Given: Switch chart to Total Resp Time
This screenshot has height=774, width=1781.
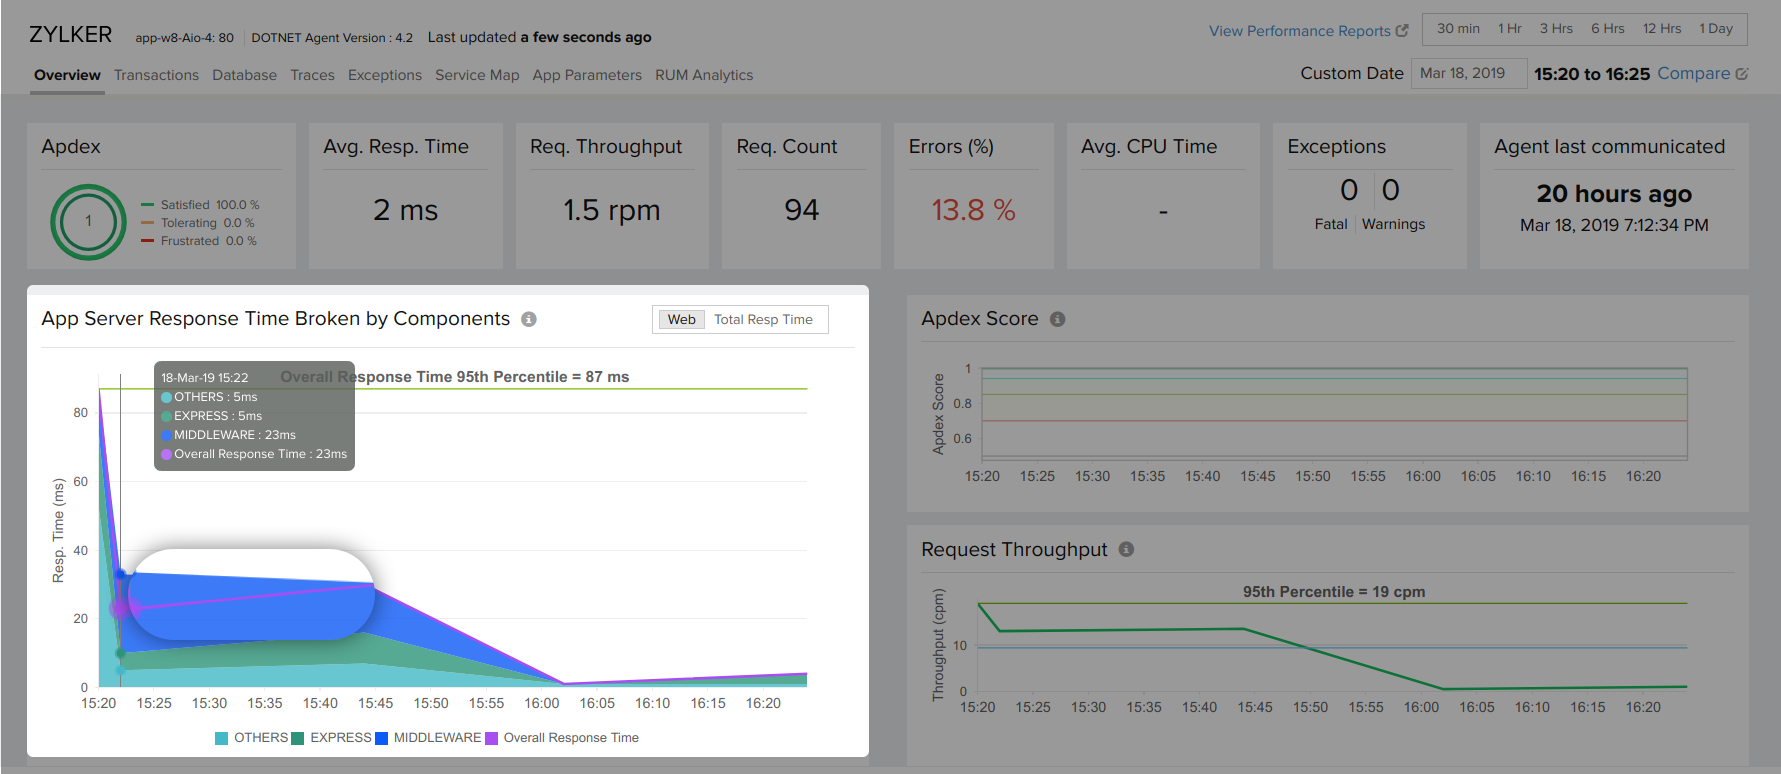Looking at the screenshot, I should 763,320.
